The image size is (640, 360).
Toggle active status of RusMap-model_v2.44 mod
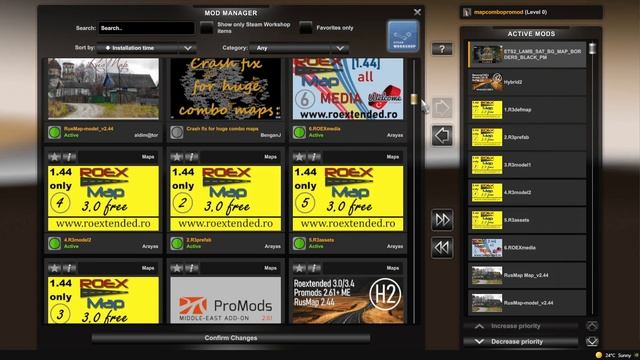pyautogui.click(x=54, y=132)
